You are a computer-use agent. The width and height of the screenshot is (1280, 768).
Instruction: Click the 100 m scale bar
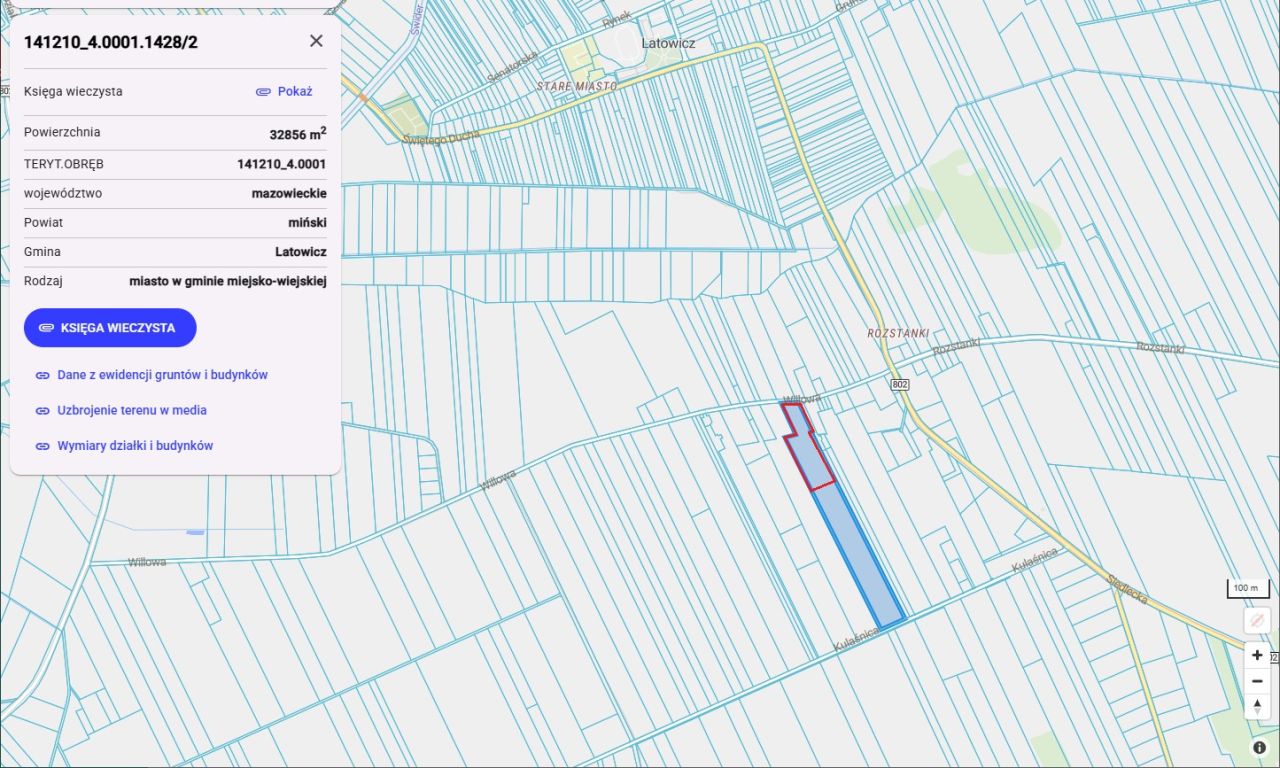[x=1246, y=588]
